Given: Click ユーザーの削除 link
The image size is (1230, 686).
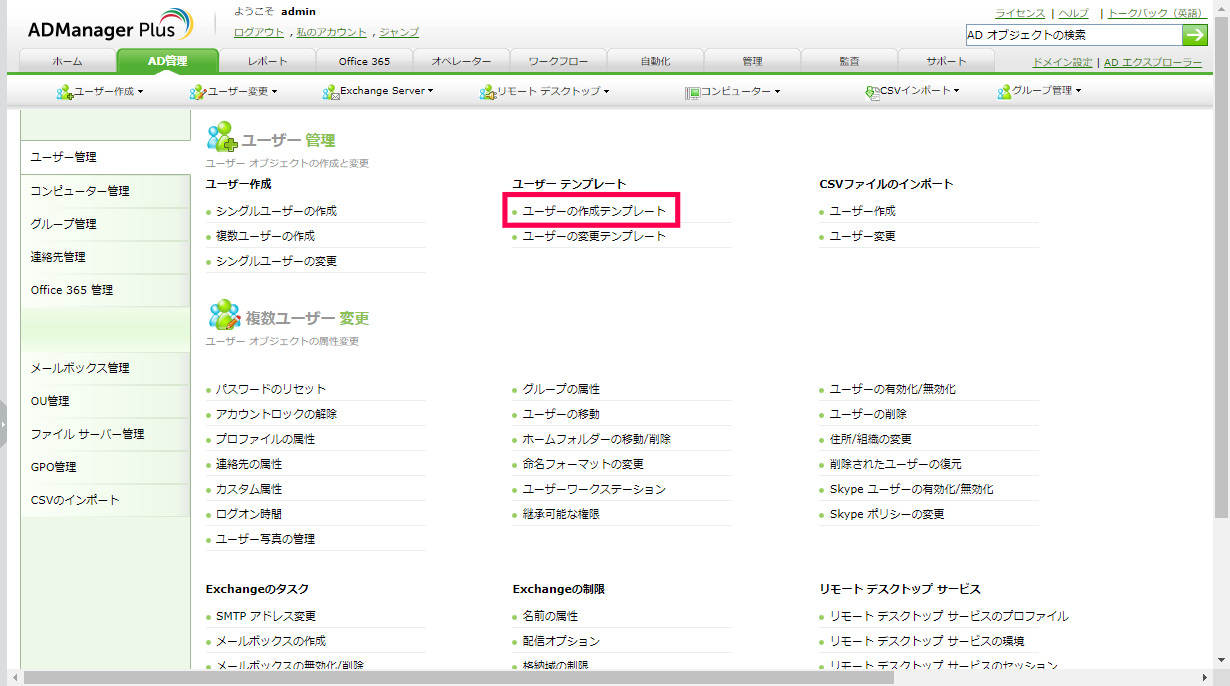Looking at the screenshot, I should tap(868, 414).
